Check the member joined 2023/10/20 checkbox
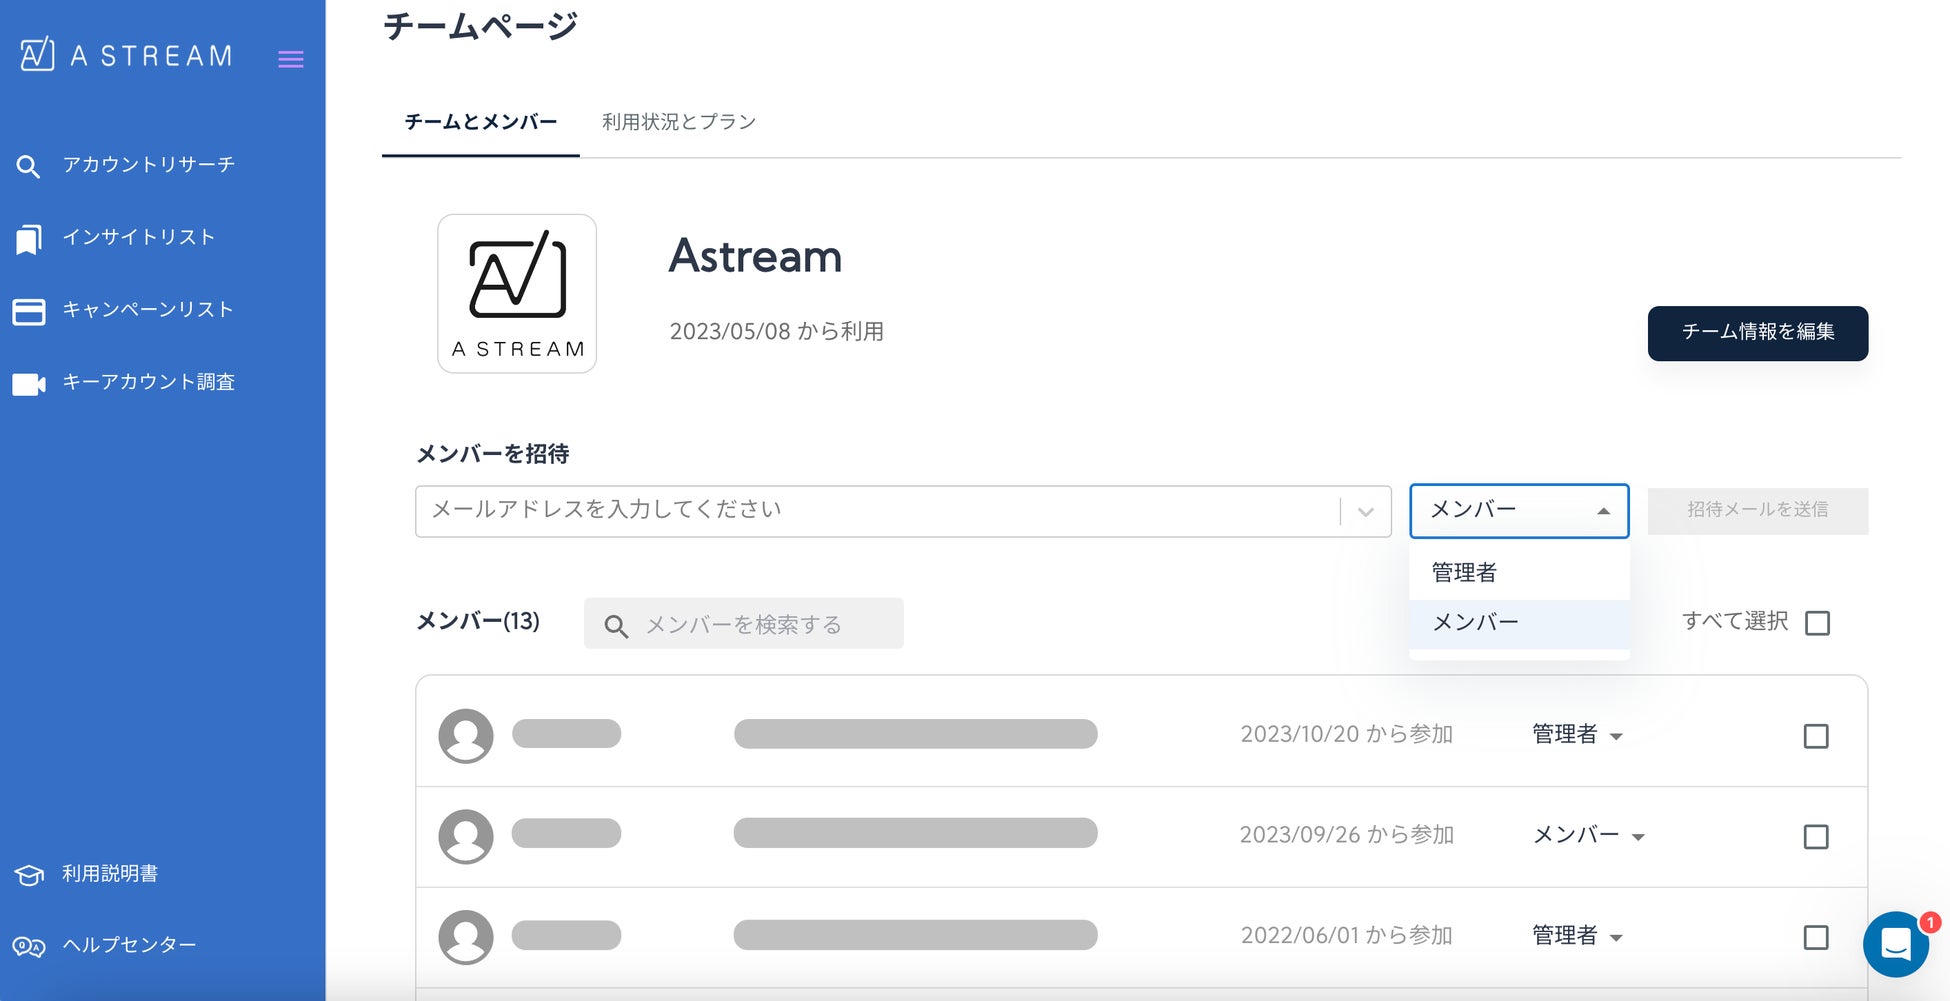 pos(1816,736)
